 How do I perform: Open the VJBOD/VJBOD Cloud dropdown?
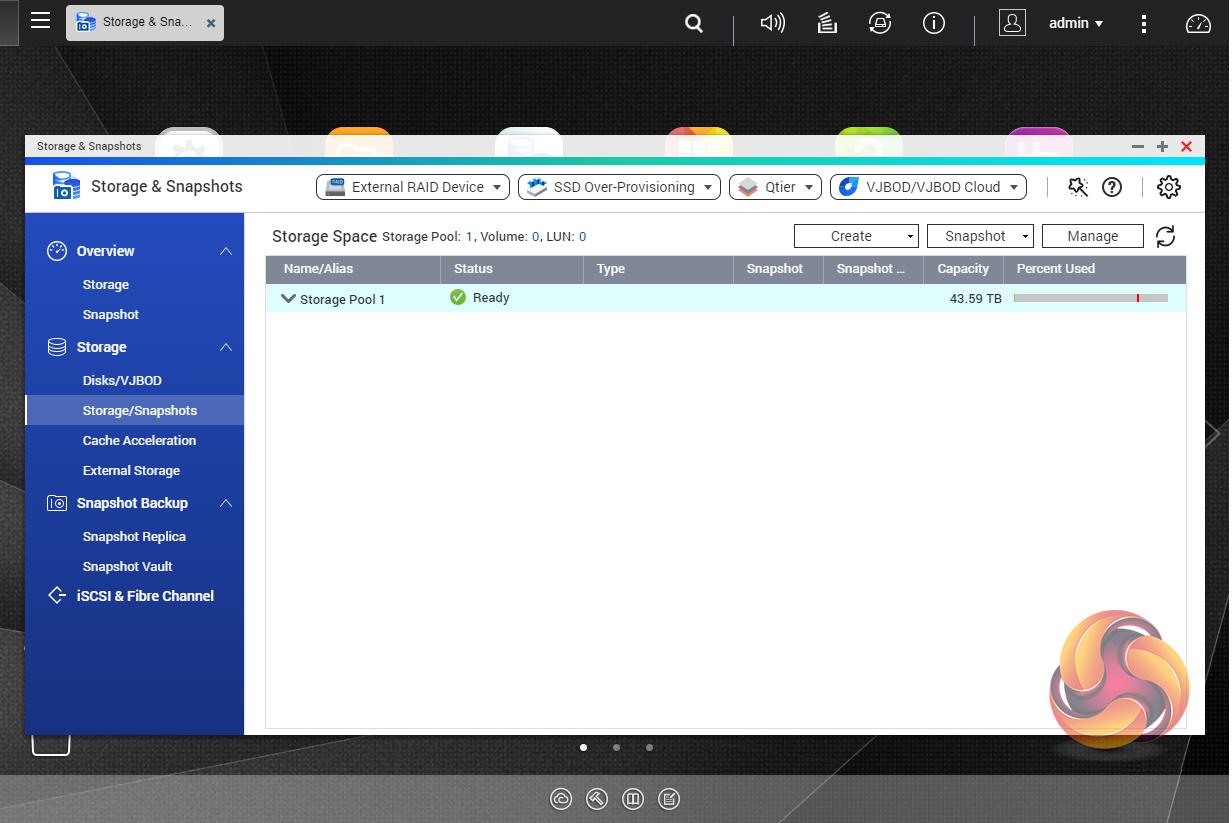pyautogui.click(x=929, y=187)
